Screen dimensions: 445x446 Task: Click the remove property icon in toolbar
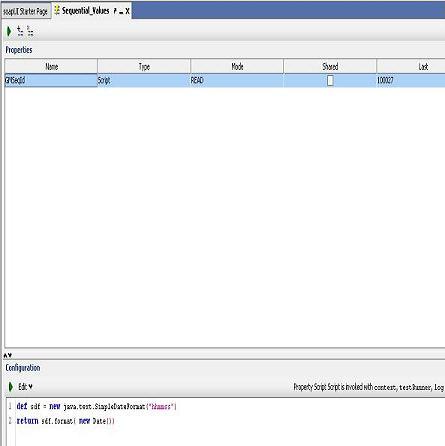(x=30, y=31)
